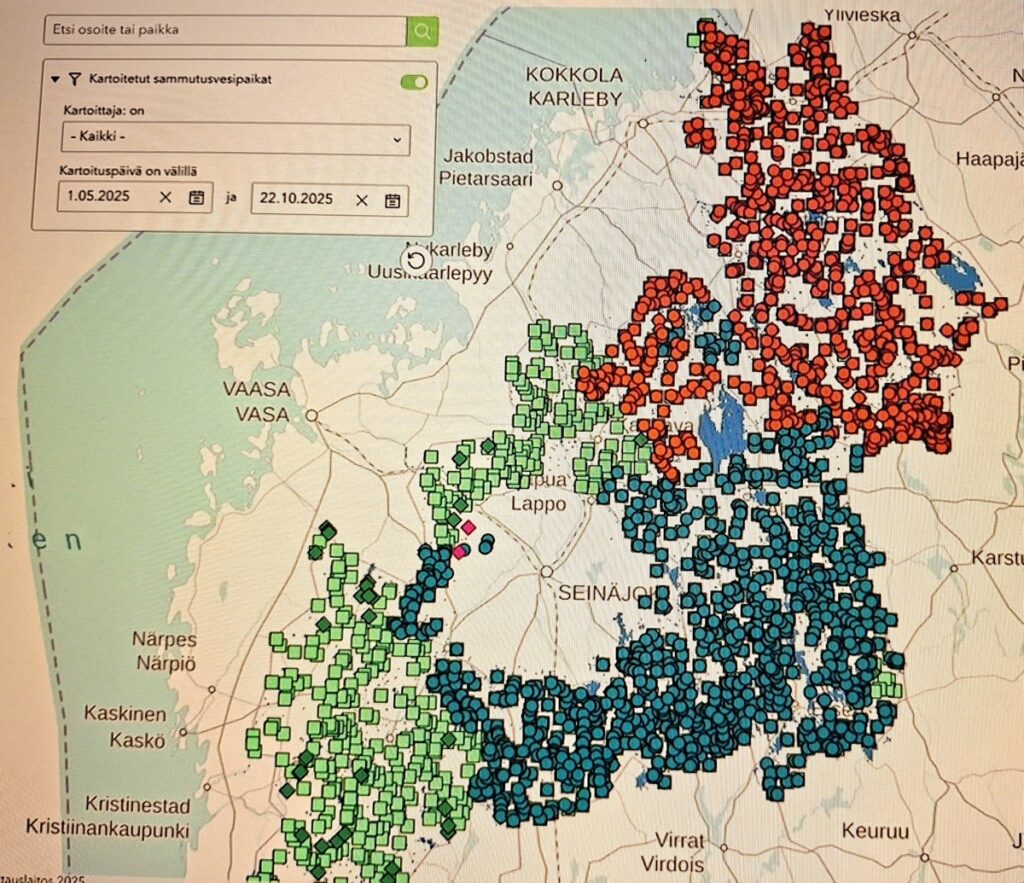Click the Närpes Närpiö town marker
The height and width of the screenshot is (883, 1024).
212,689
